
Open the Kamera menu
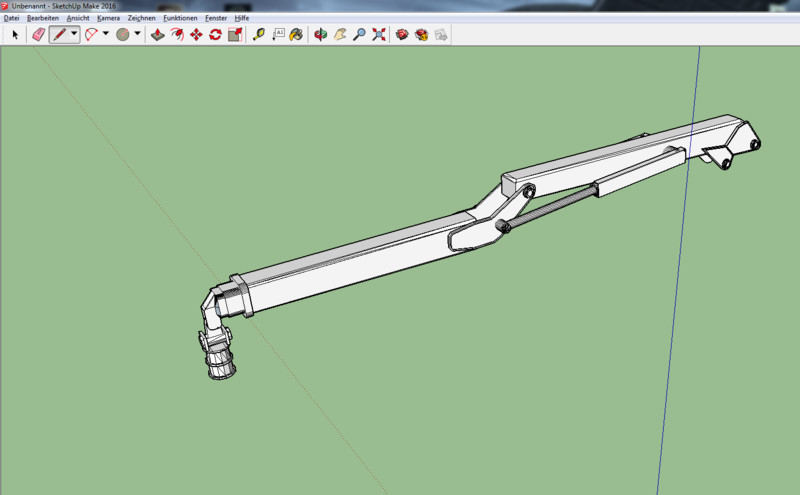point(108,18)
